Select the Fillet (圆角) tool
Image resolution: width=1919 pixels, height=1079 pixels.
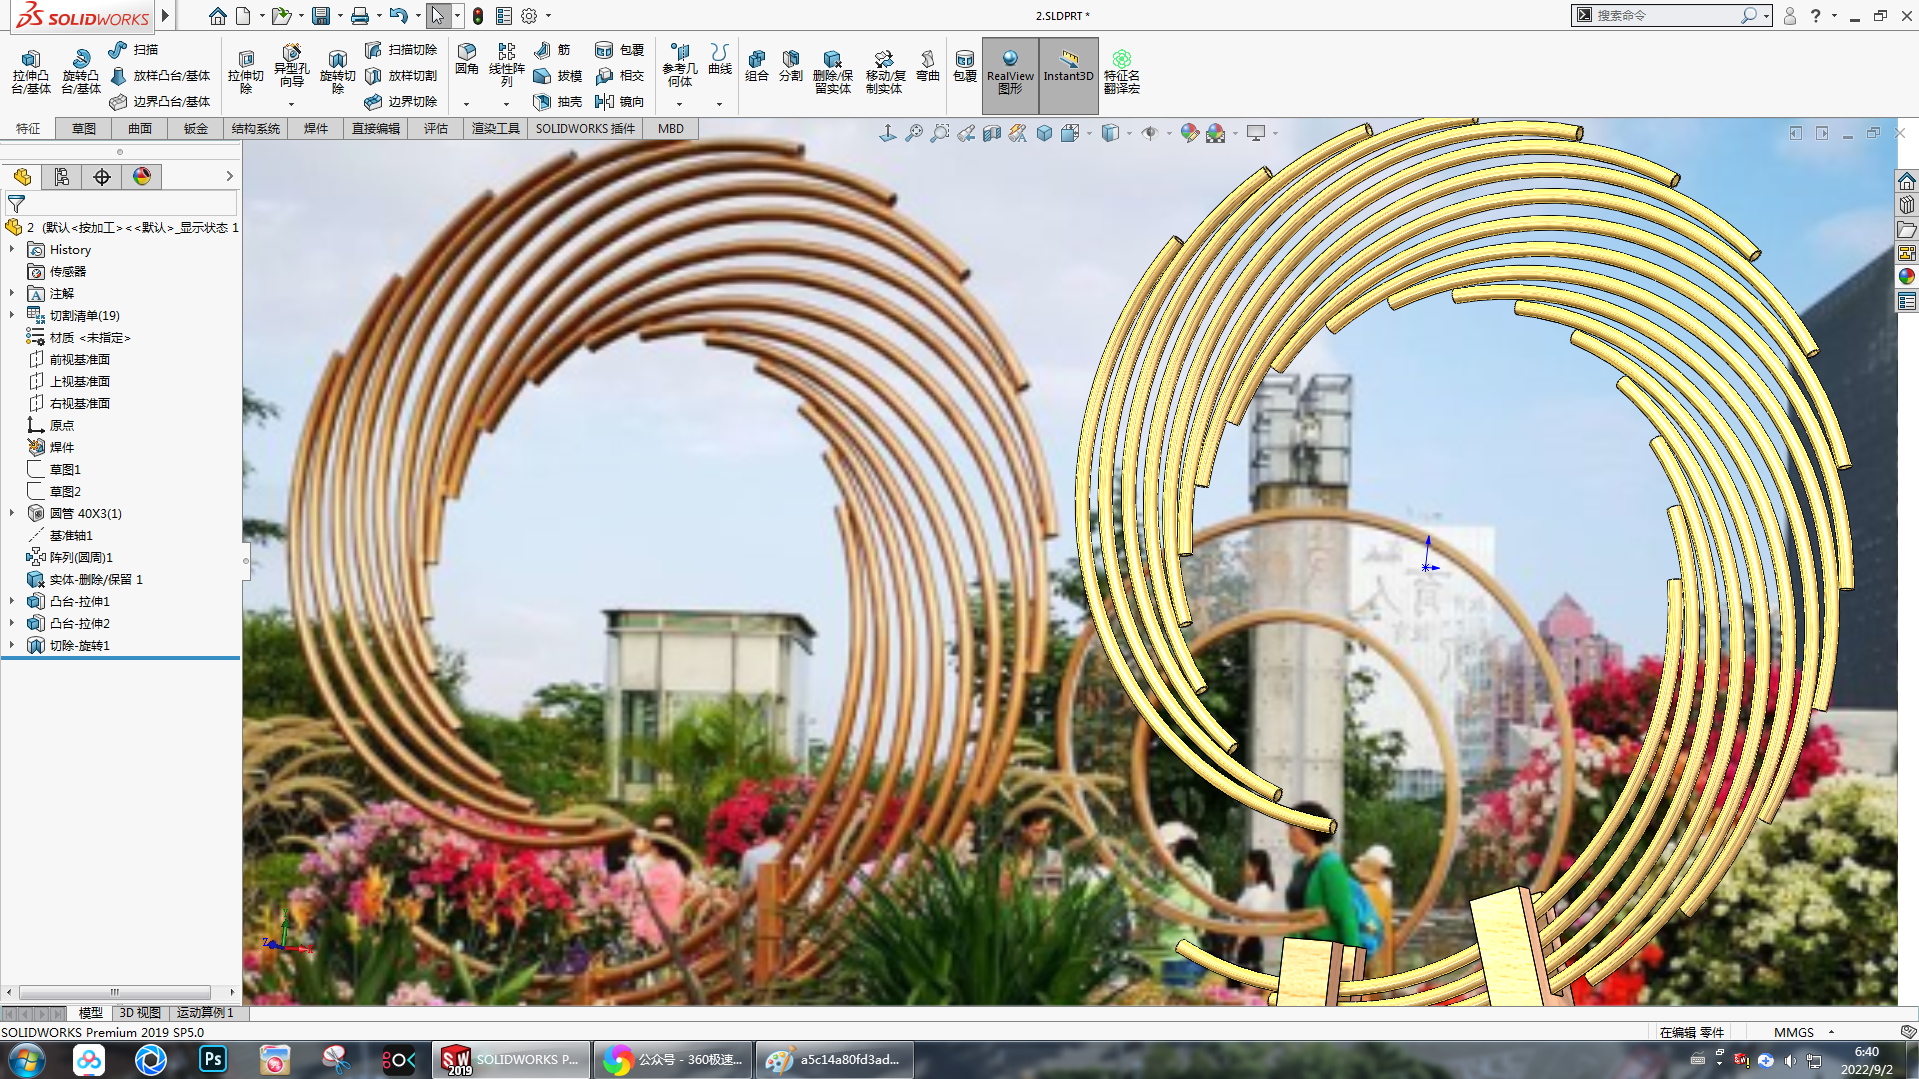pos(467,60)
